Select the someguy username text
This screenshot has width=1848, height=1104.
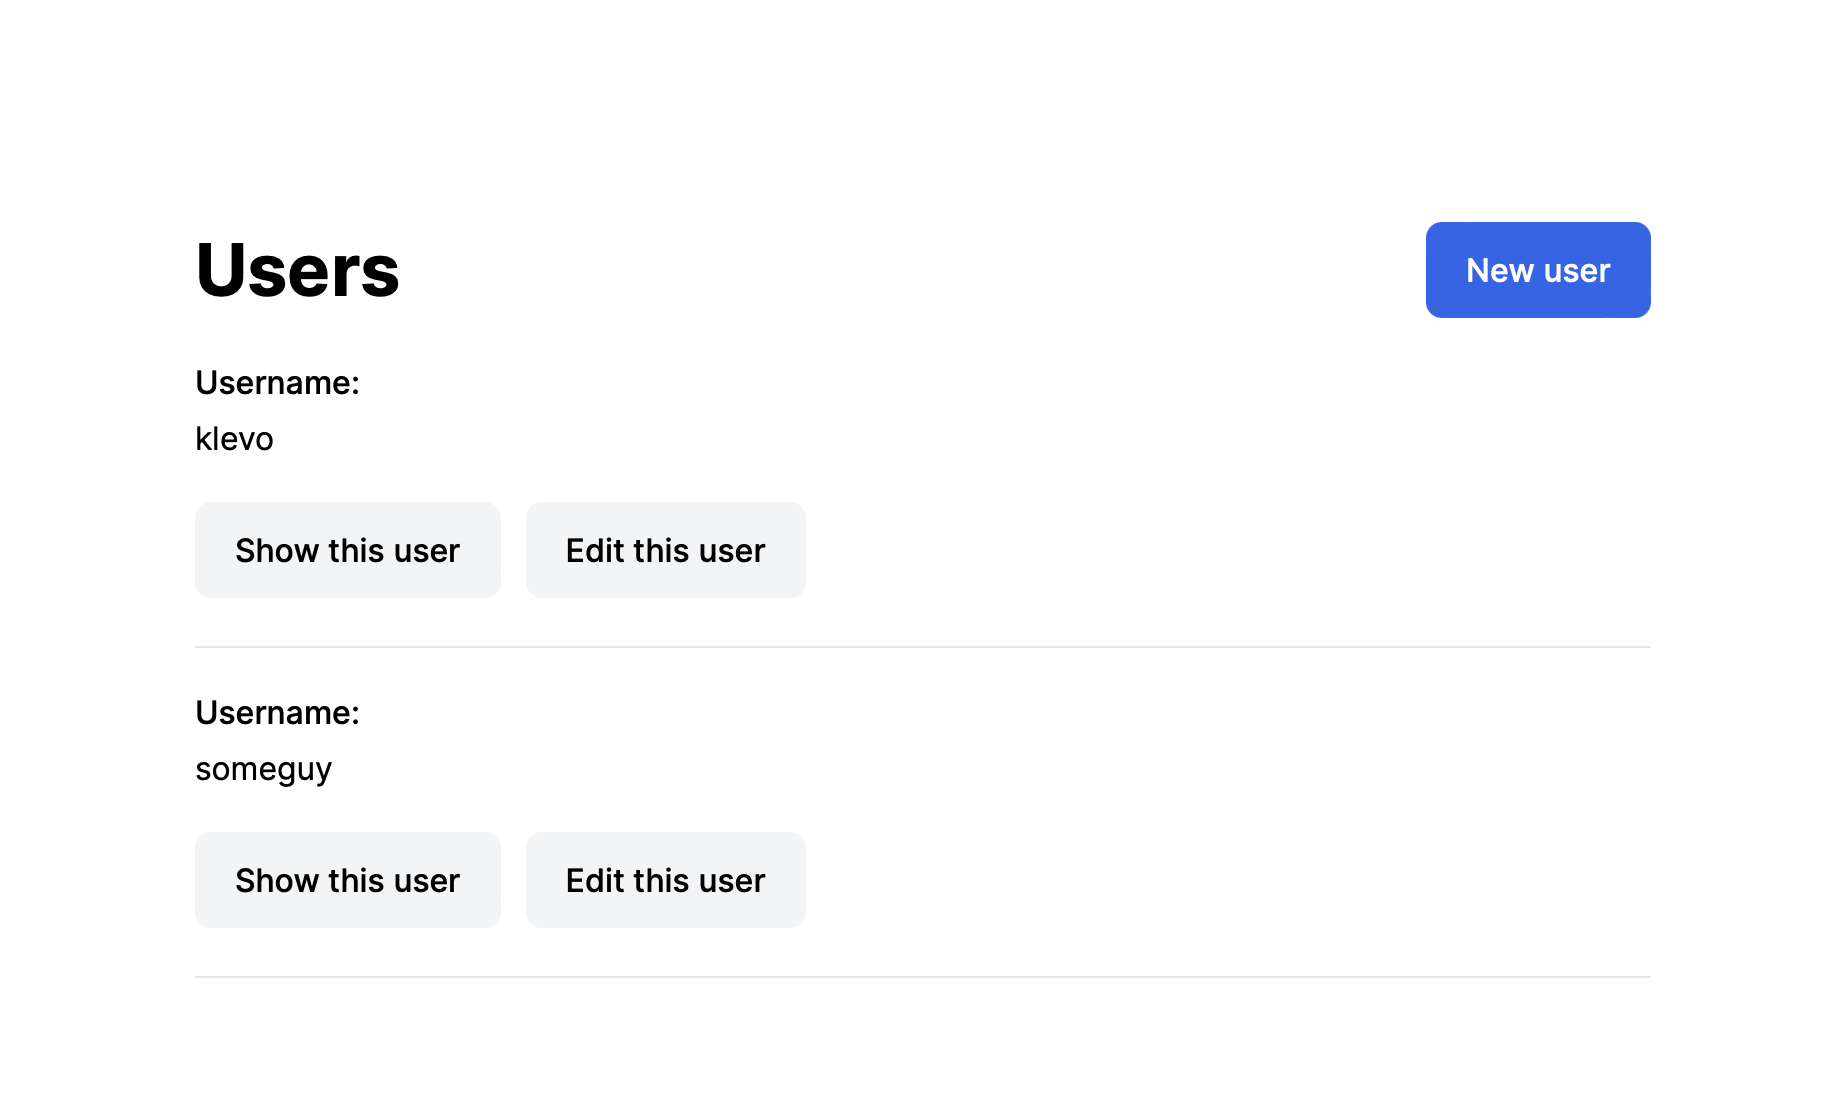pos(263,769)
